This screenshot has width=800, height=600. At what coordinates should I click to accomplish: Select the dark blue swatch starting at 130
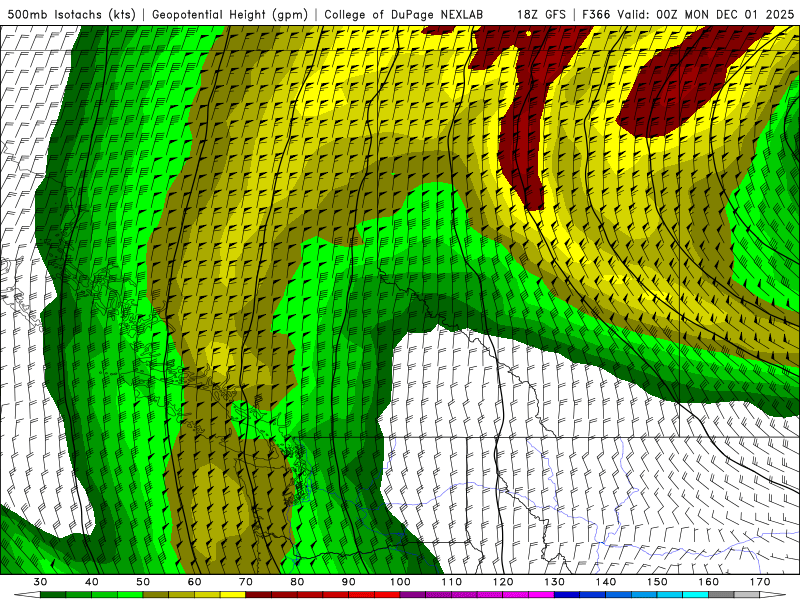pyautogui.click(x=567, y=594)
